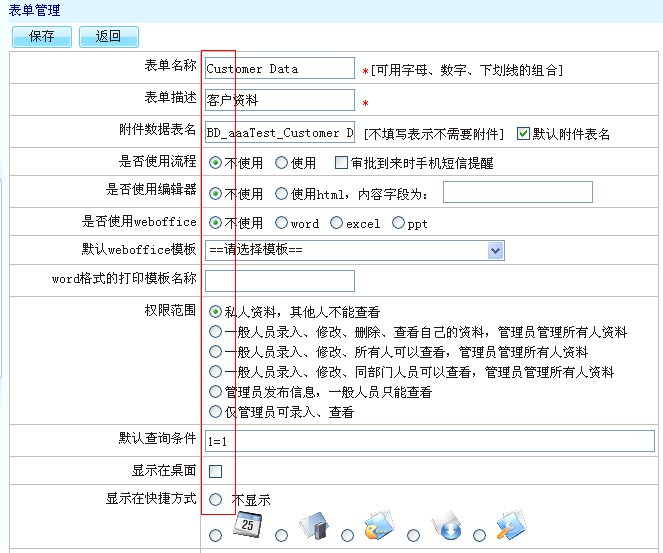Select permission 查看自己的资料 option

click(x=216, y=332)
